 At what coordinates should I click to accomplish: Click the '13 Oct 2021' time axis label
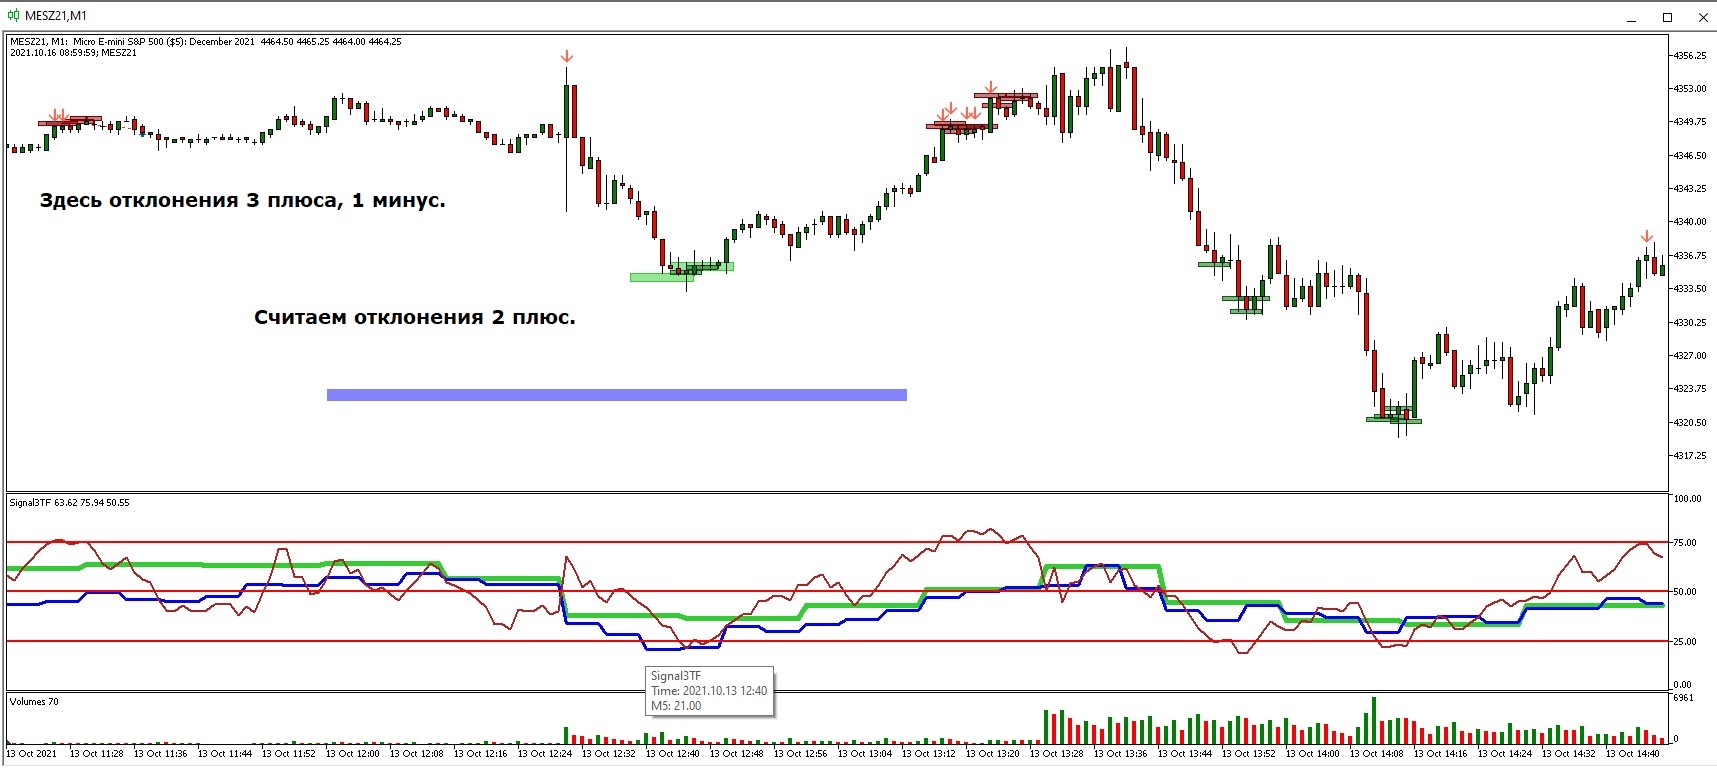coord(32,754)
